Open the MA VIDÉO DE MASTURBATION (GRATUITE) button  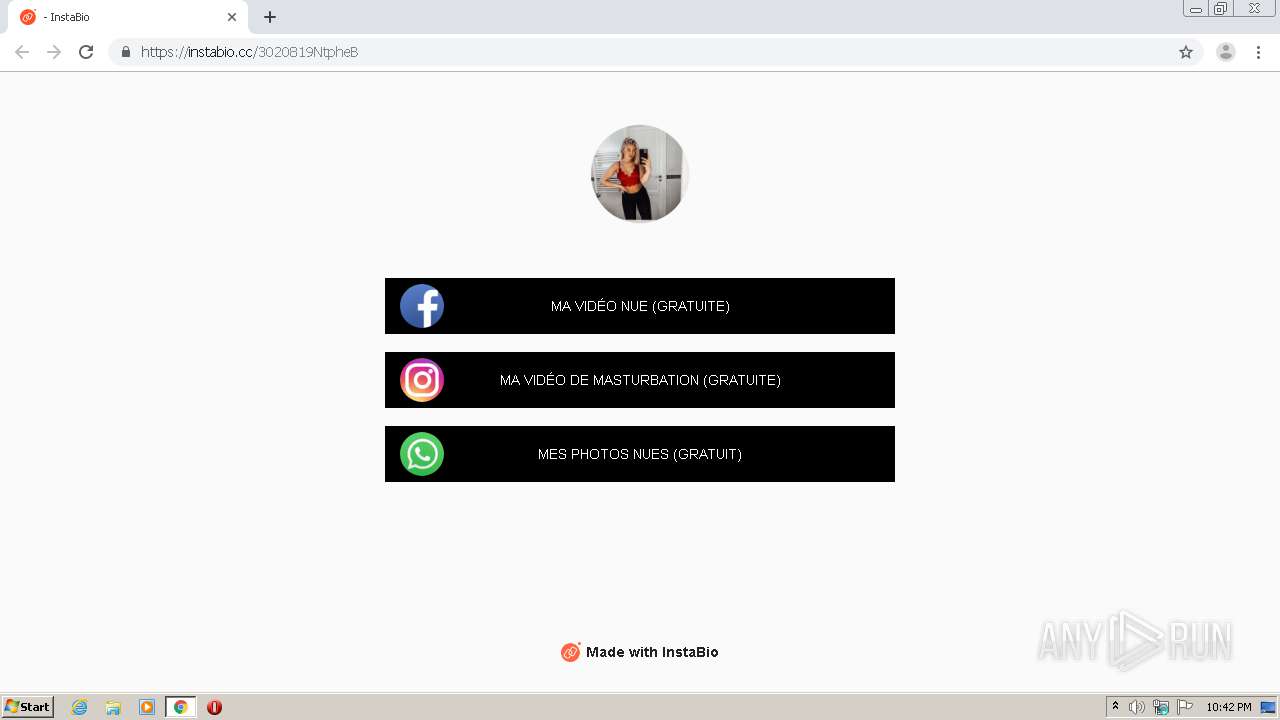coord(640,380)
